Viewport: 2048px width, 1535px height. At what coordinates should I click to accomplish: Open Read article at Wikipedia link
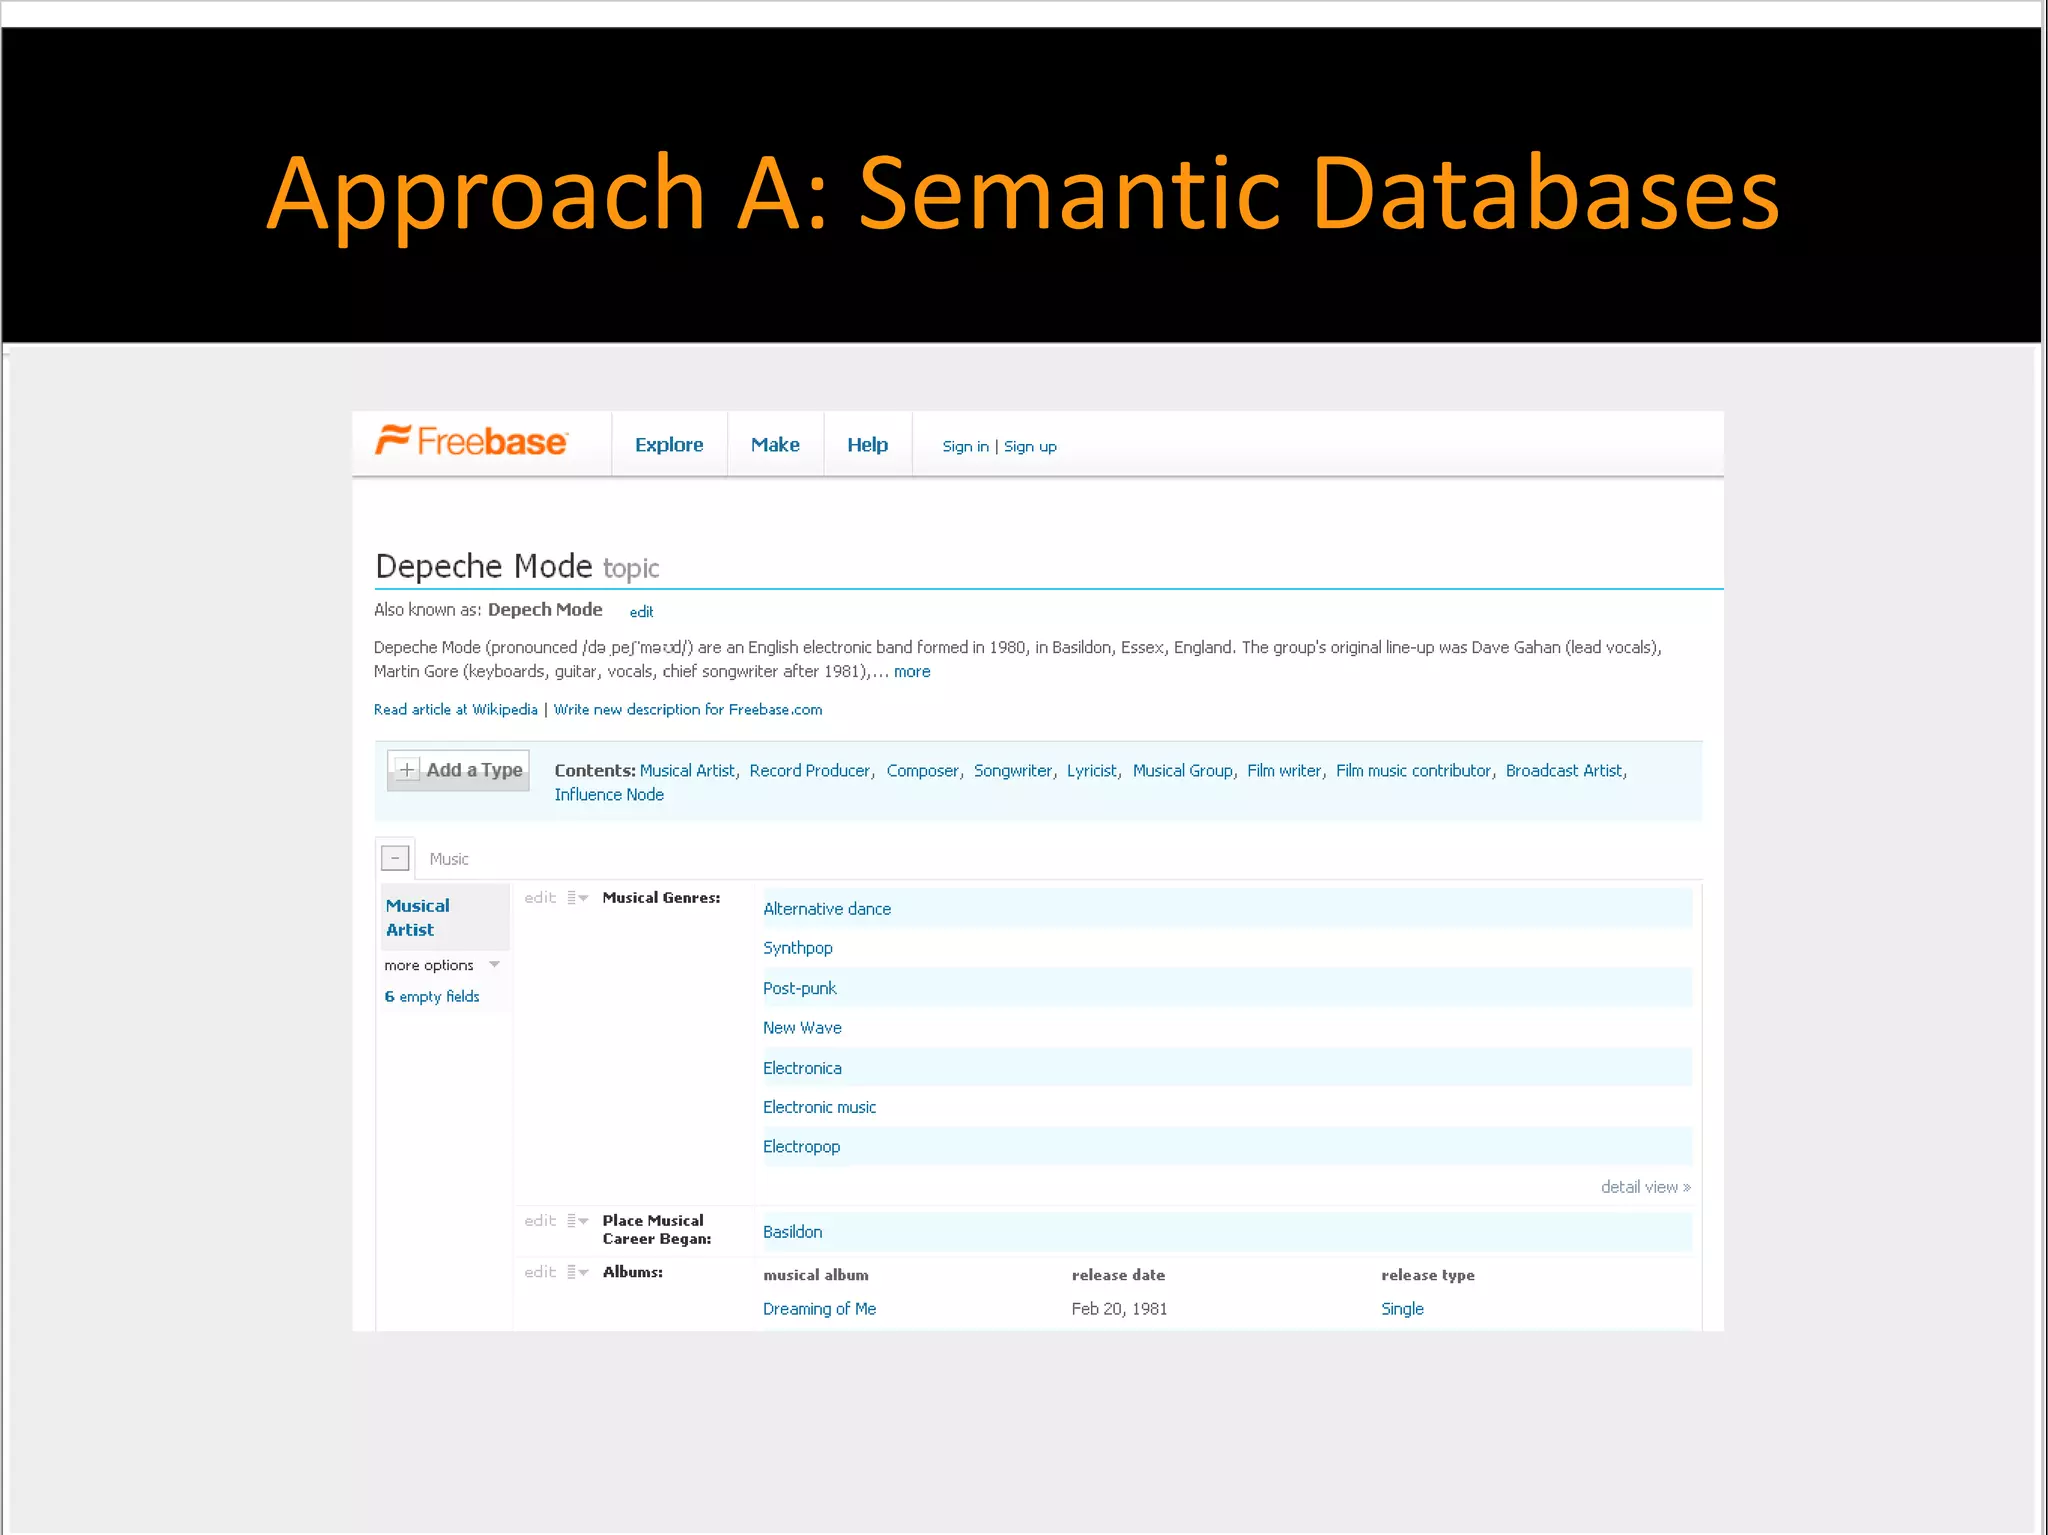455,710
